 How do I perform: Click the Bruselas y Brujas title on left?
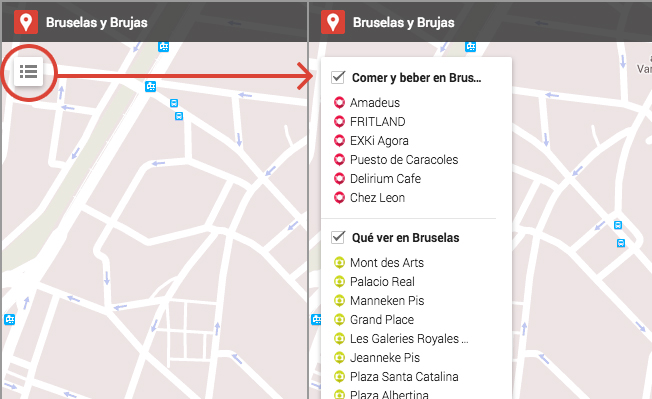(x=96, y=22)
